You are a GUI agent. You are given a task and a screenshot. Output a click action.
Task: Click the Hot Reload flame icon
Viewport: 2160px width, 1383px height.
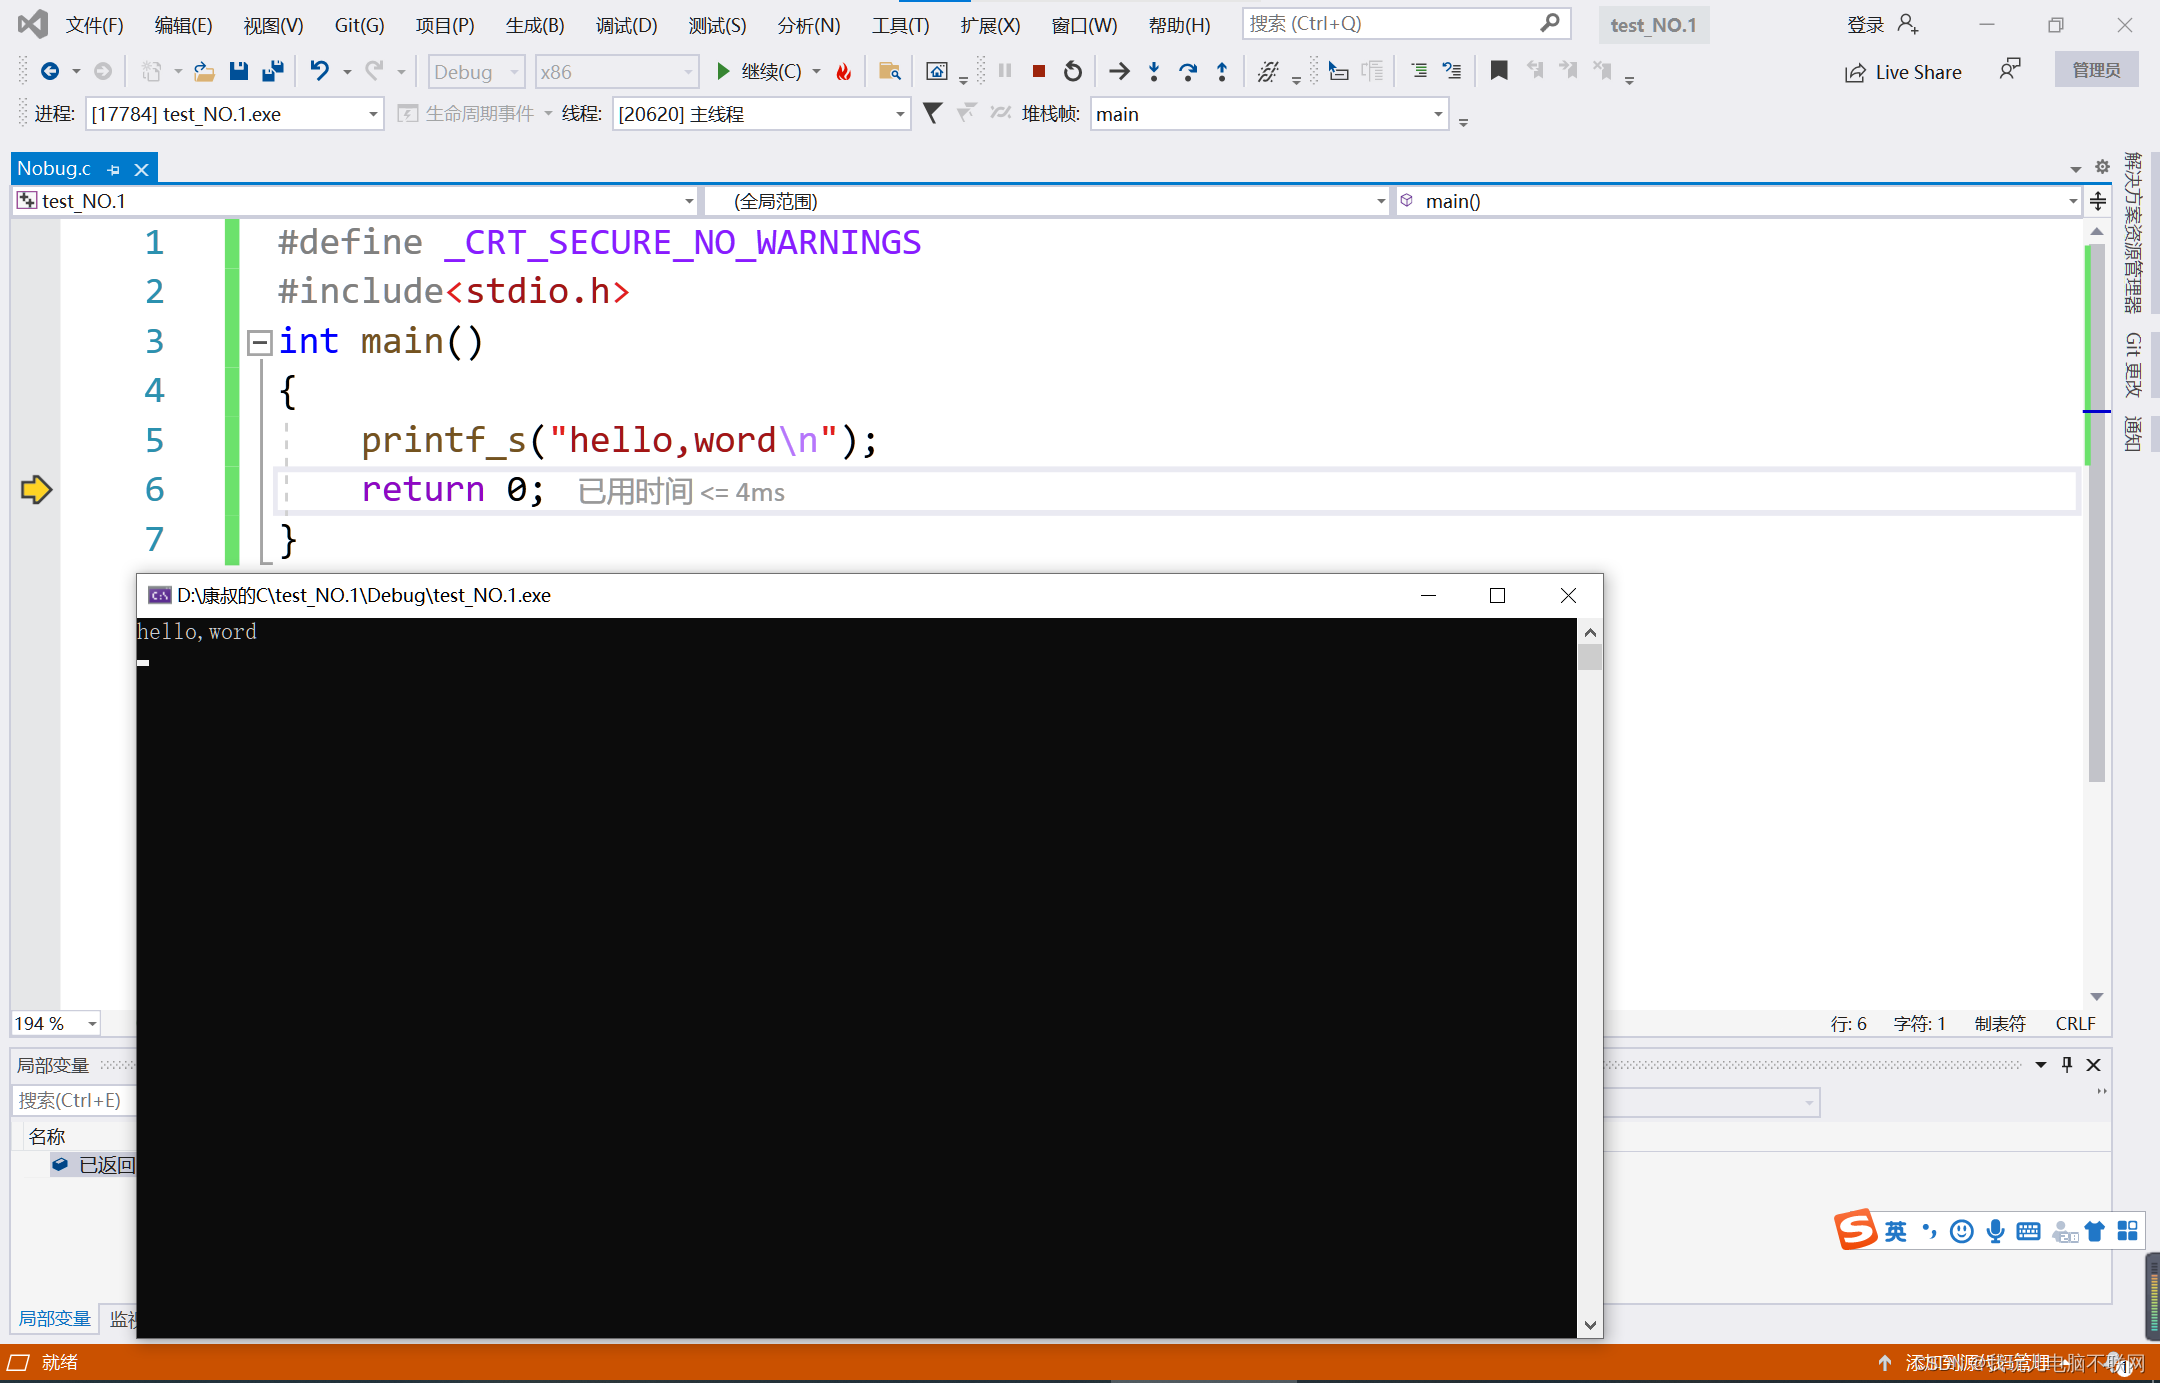click(x=844, y=71)
